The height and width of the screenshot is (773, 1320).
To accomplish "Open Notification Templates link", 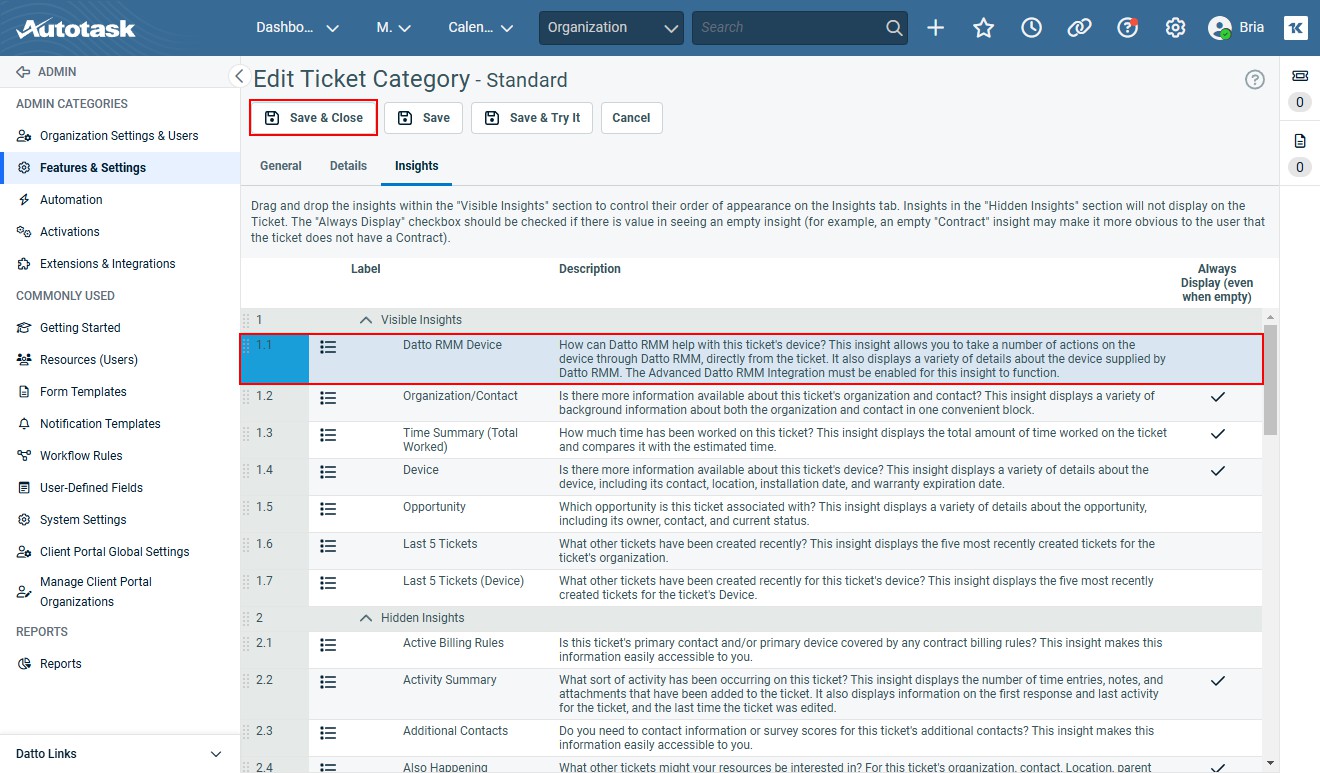I will click(100, 424).
